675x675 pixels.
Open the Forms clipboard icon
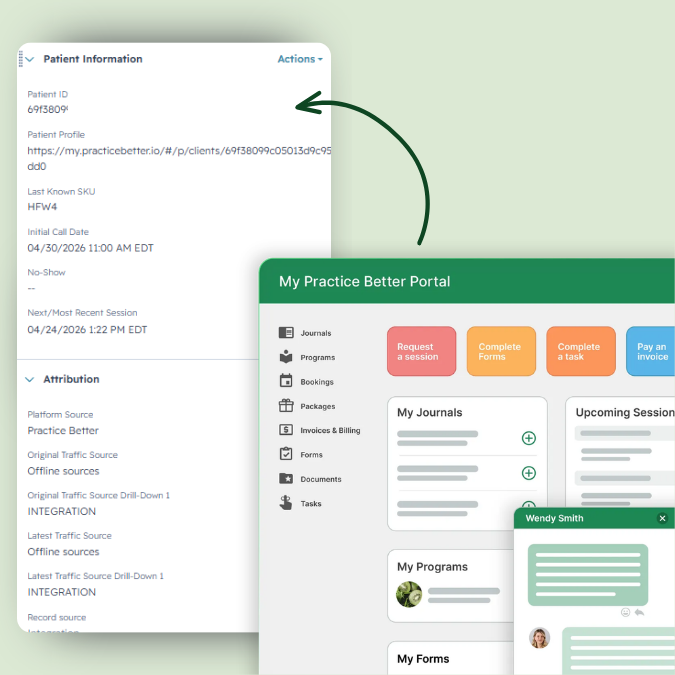[286, 454]
